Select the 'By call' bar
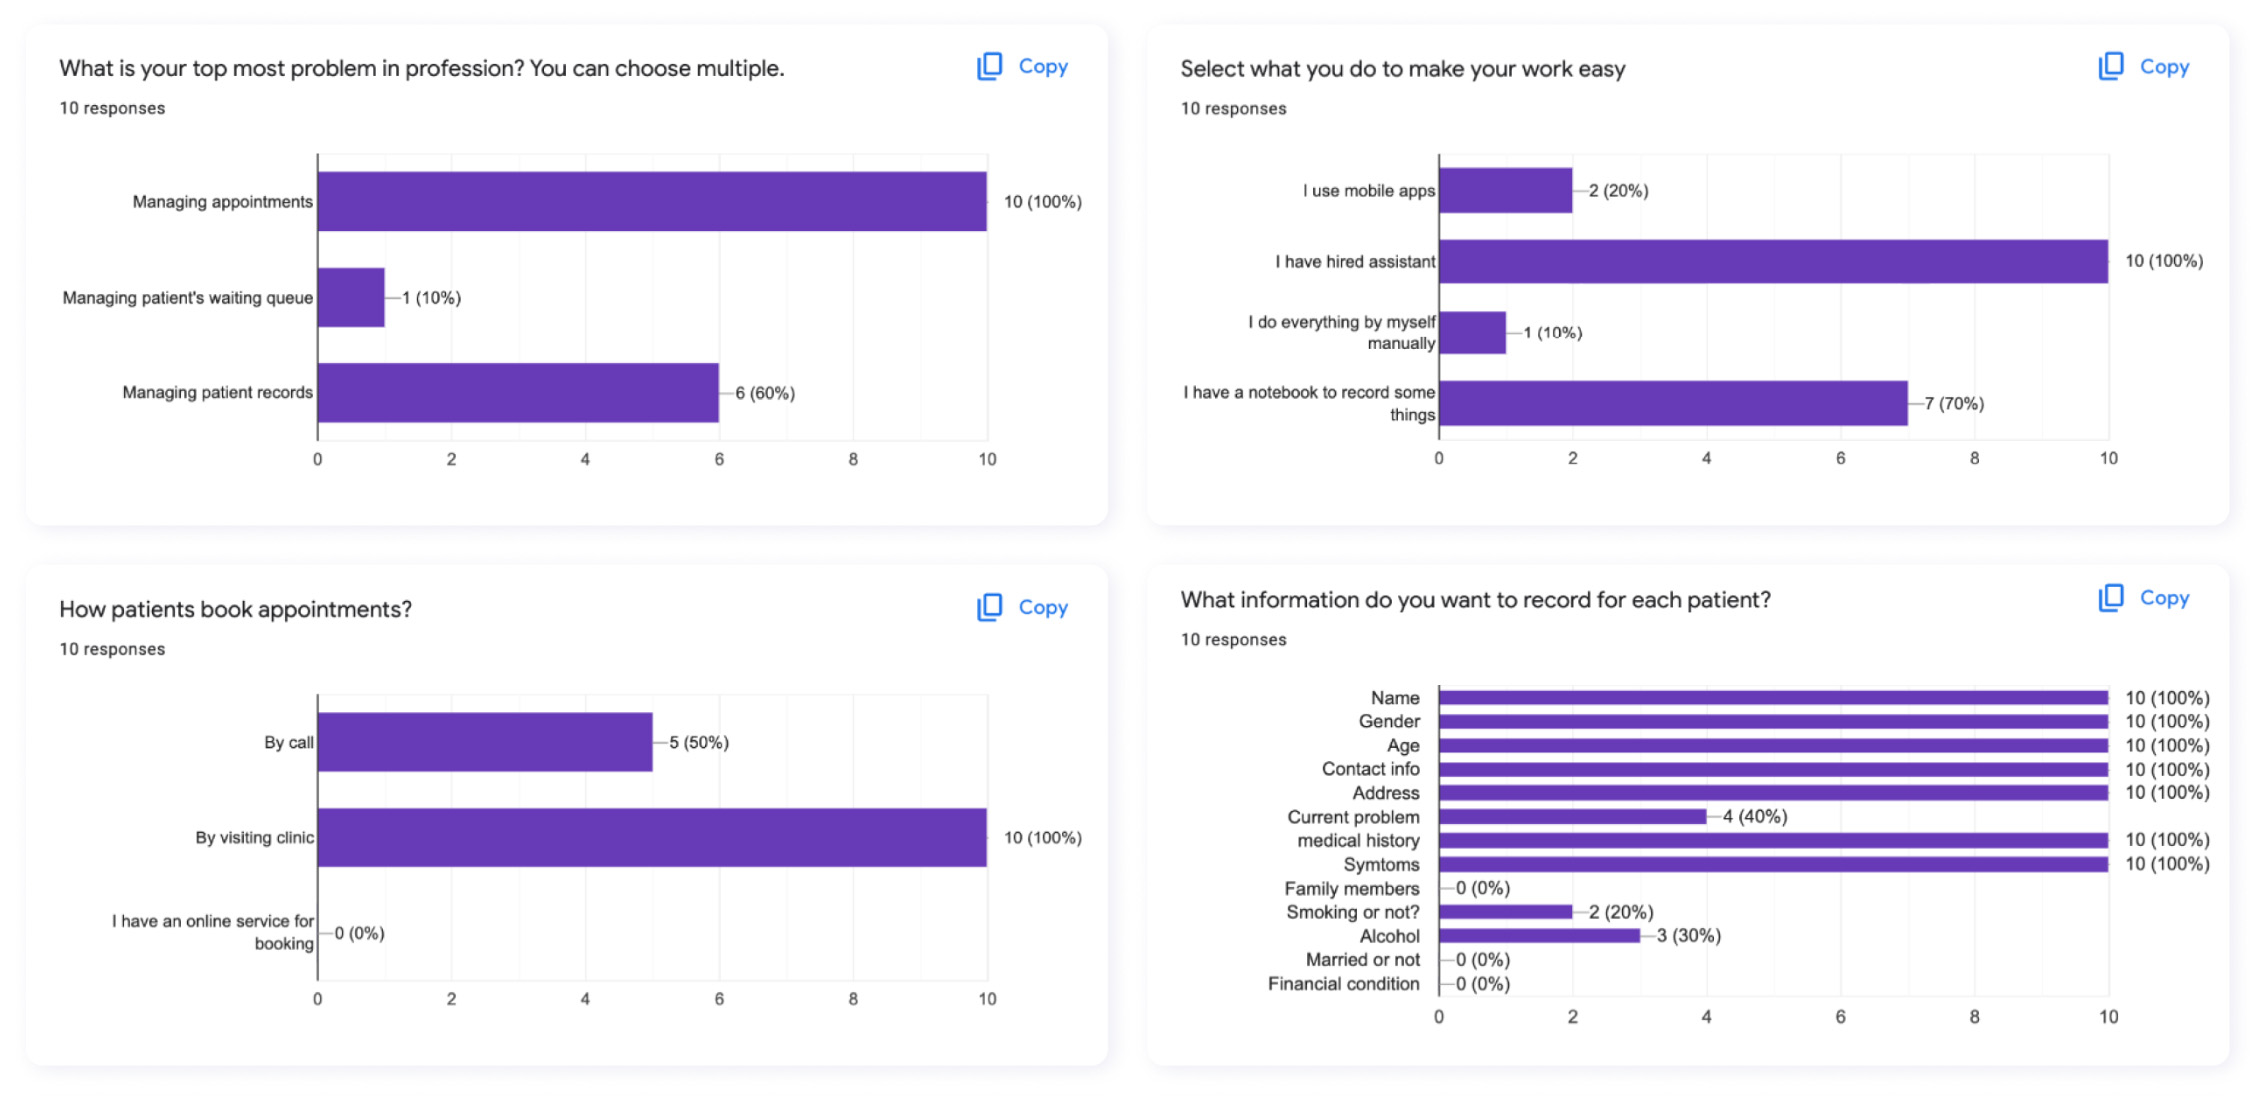2264x1096 pixels. coord(485,742)
